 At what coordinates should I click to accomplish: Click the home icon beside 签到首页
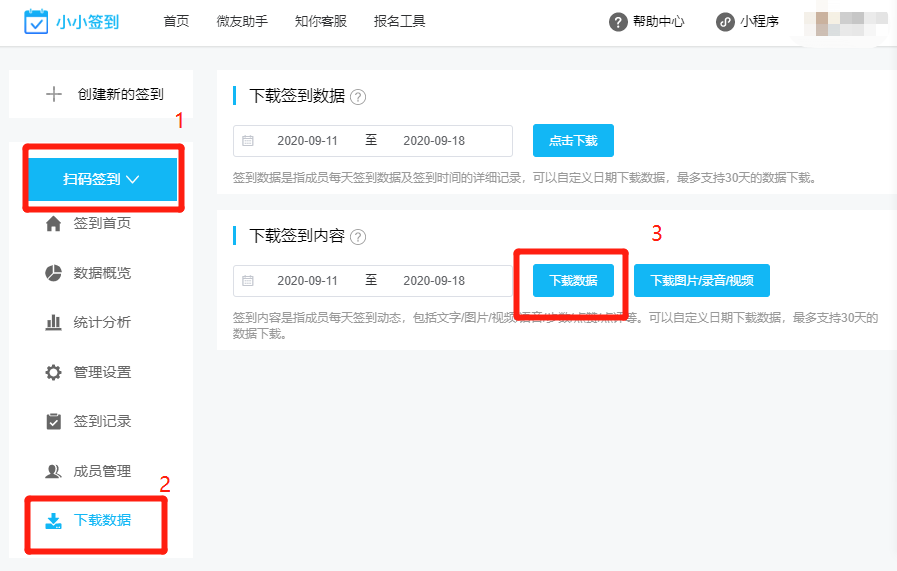[53, 223]
